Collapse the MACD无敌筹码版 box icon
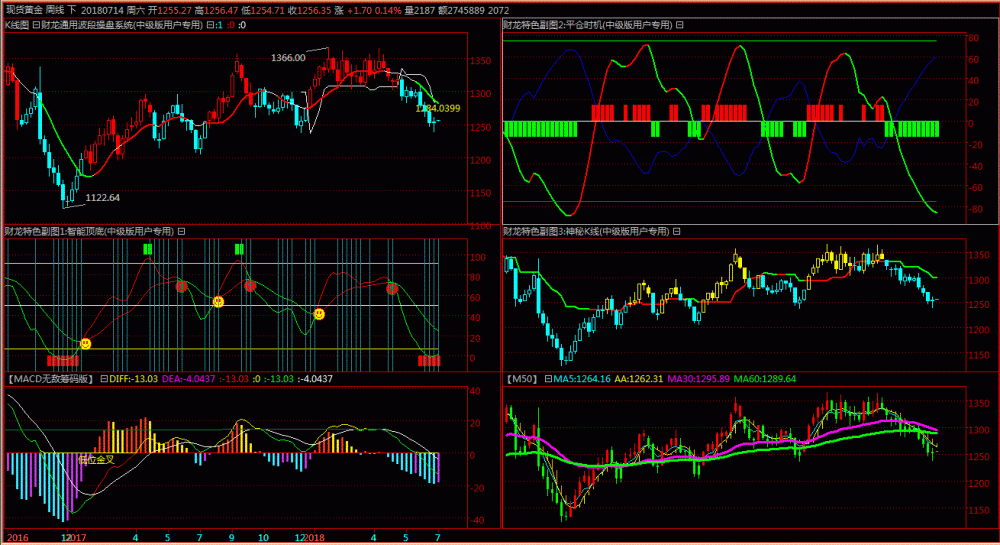Viewport: 1000px width, 545px height. 103,379
